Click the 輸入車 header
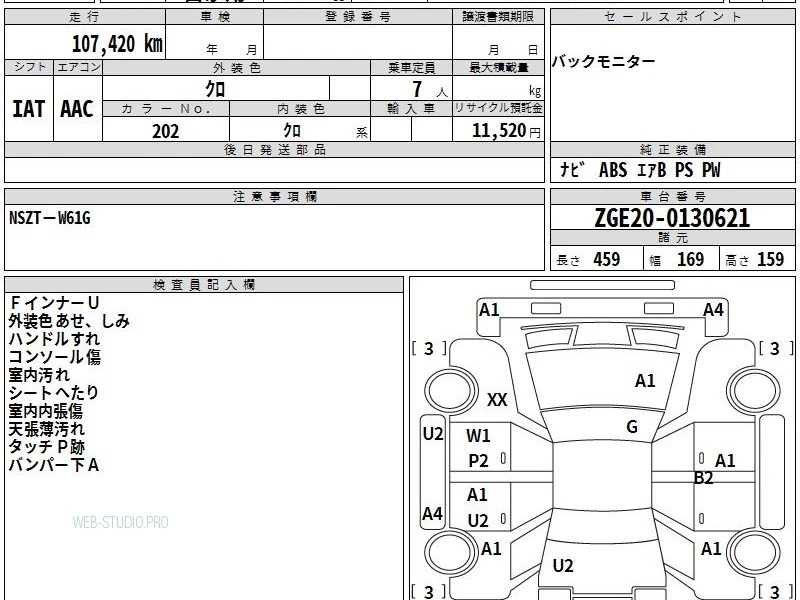 point(411,109)
